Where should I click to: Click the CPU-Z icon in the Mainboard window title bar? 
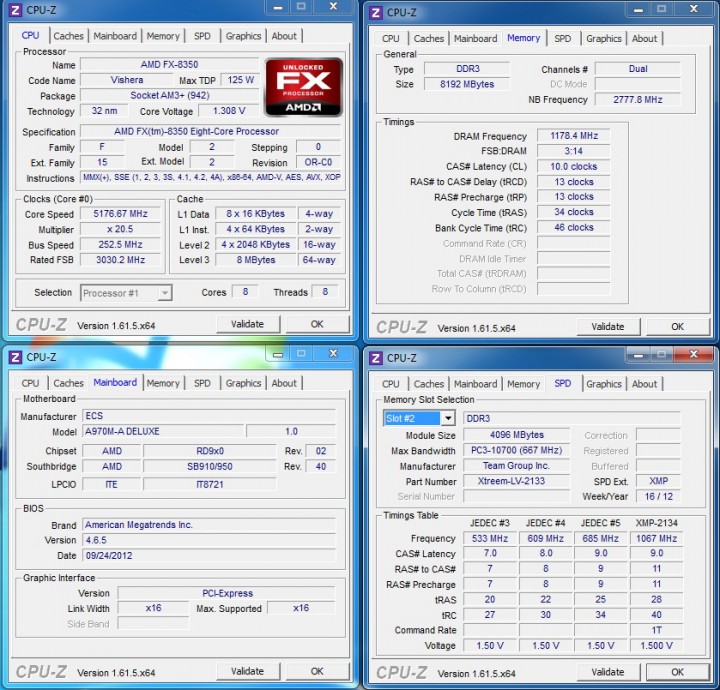(15, 357)
